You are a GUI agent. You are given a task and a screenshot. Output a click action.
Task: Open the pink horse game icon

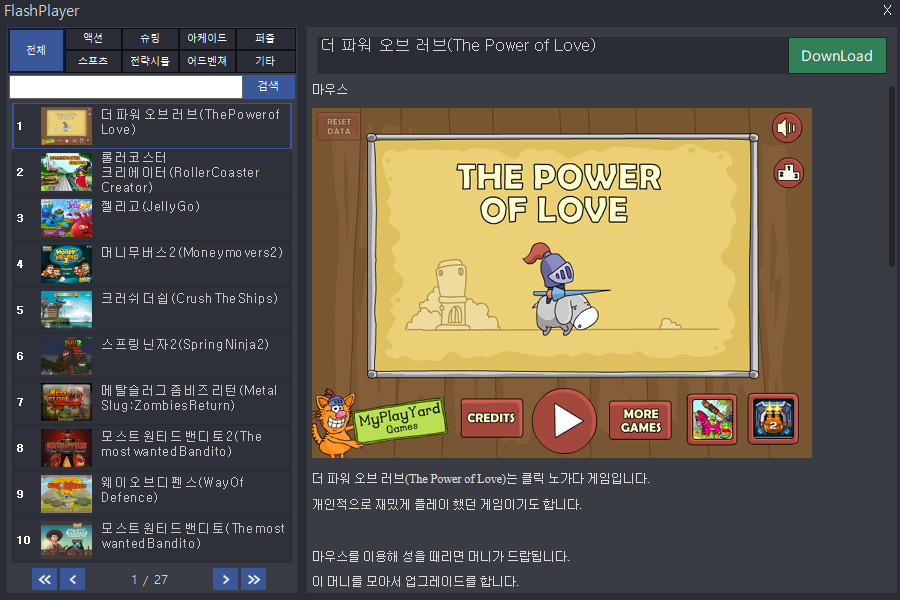click(x=712, y=420)
